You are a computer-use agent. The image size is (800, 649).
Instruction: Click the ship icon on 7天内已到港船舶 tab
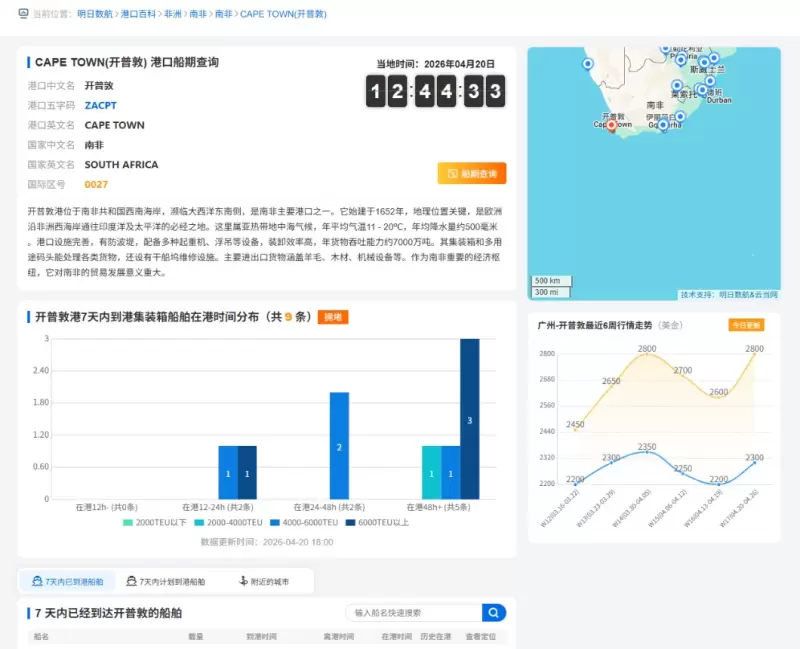[36, 580]
